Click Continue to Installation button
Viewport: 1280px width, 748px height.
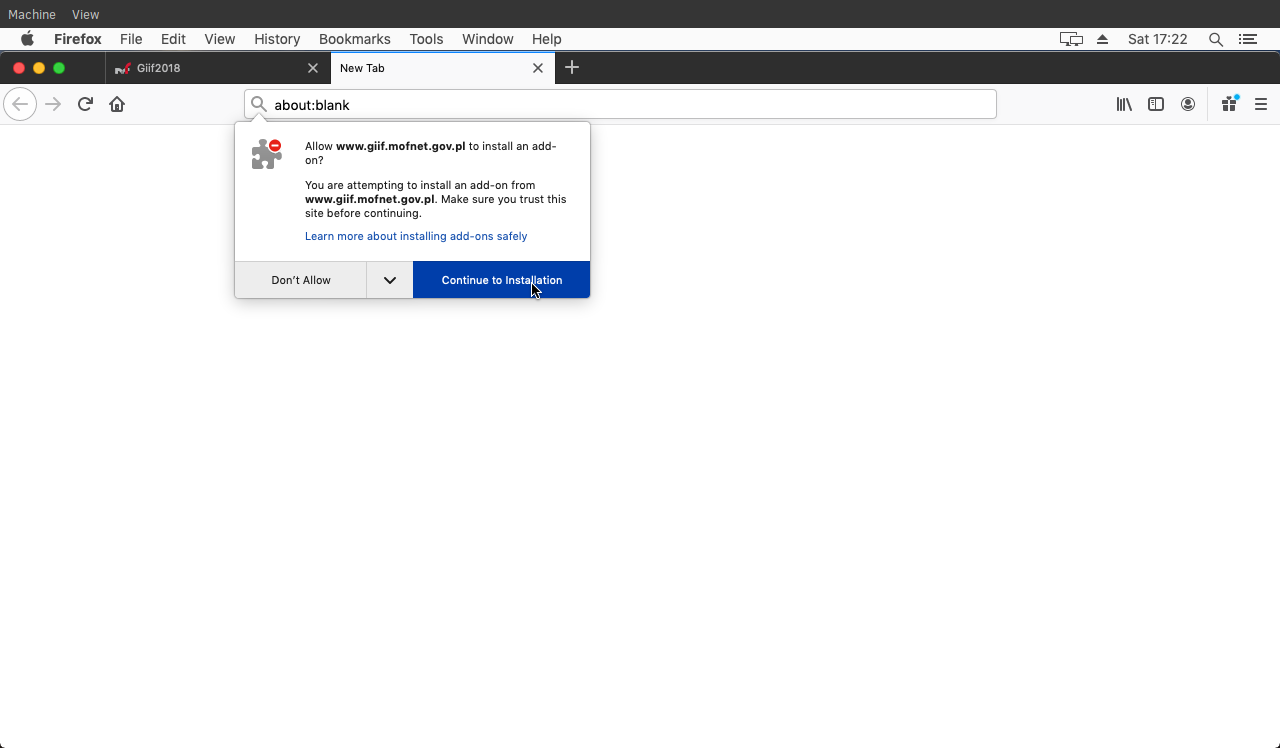click(501, 280)
